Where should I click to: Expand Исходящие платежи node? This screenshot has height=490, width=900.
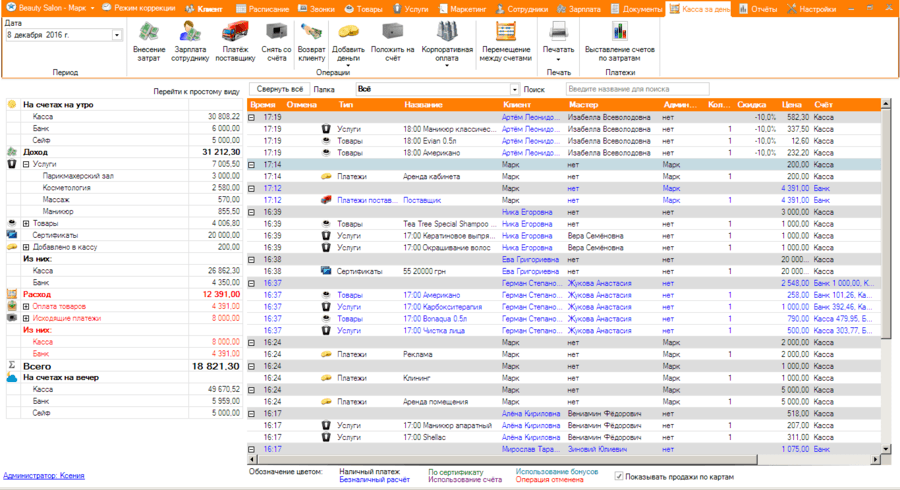pyautogui.click(x=26, y=318)
